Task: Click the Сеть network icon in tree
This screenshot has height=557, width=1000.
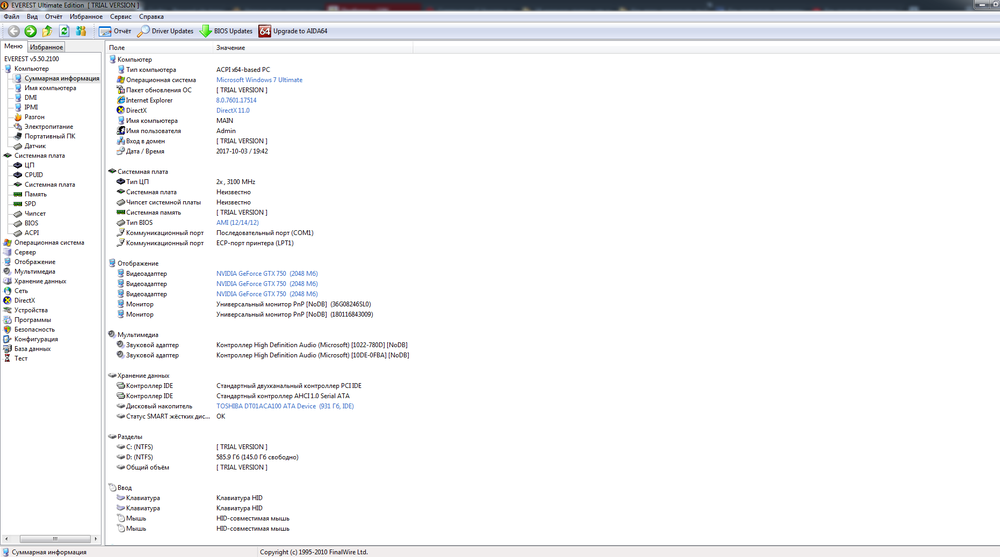Action: click(8, 291)
